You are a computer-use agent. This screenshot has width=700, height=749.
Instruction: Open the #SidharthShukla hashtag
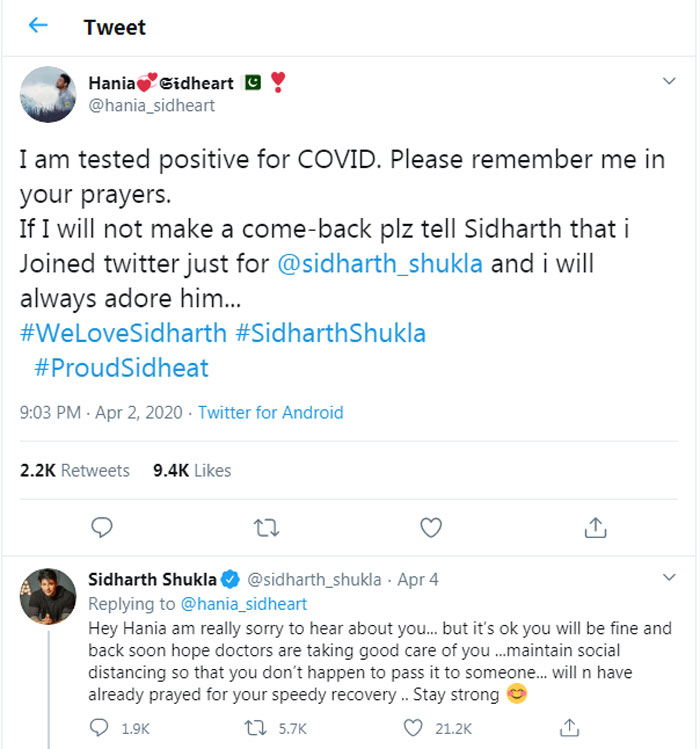pos(330,332)
